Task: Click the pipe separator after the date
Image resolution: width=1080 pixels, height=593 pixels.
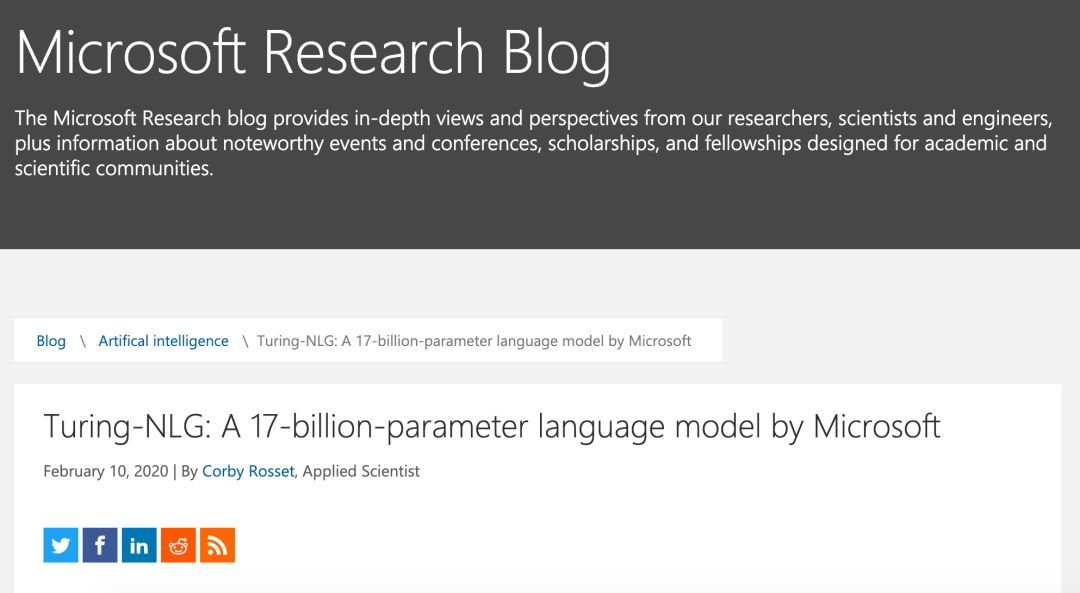Action: click(x=175, y=471)
